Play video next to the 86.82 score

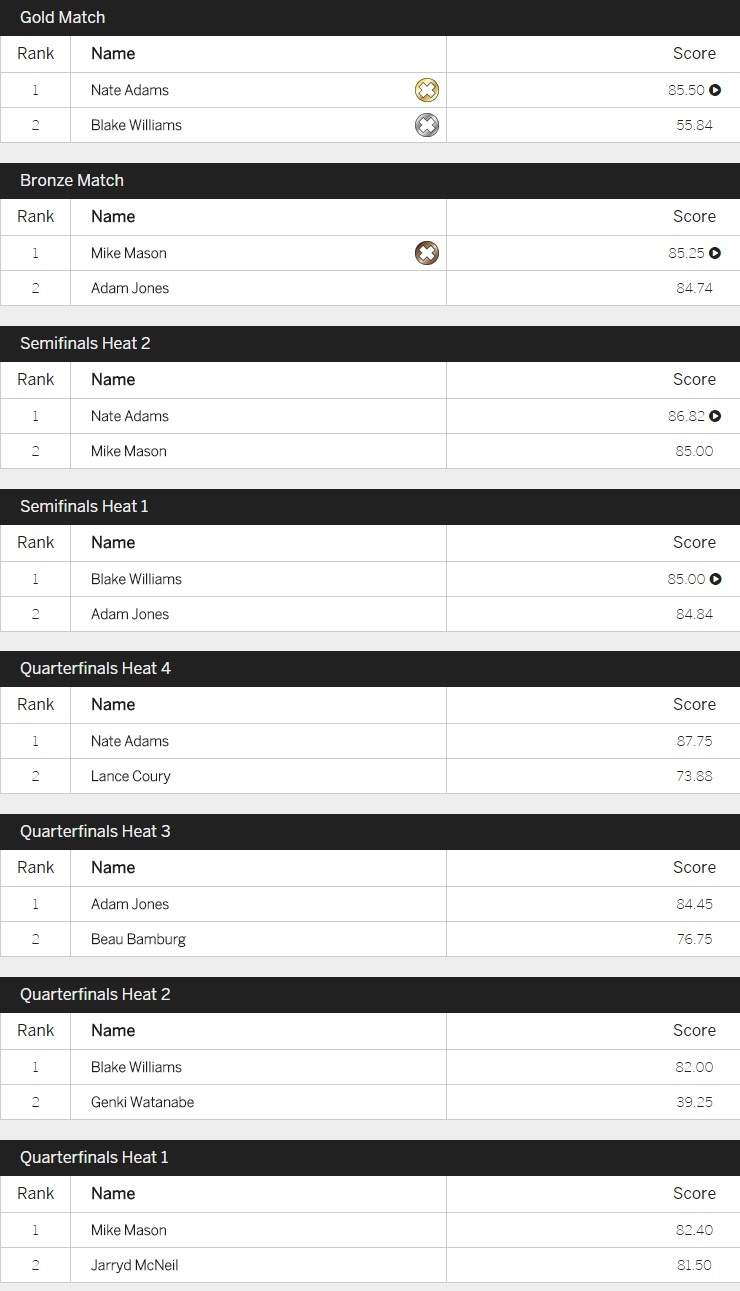coord(715,416)
